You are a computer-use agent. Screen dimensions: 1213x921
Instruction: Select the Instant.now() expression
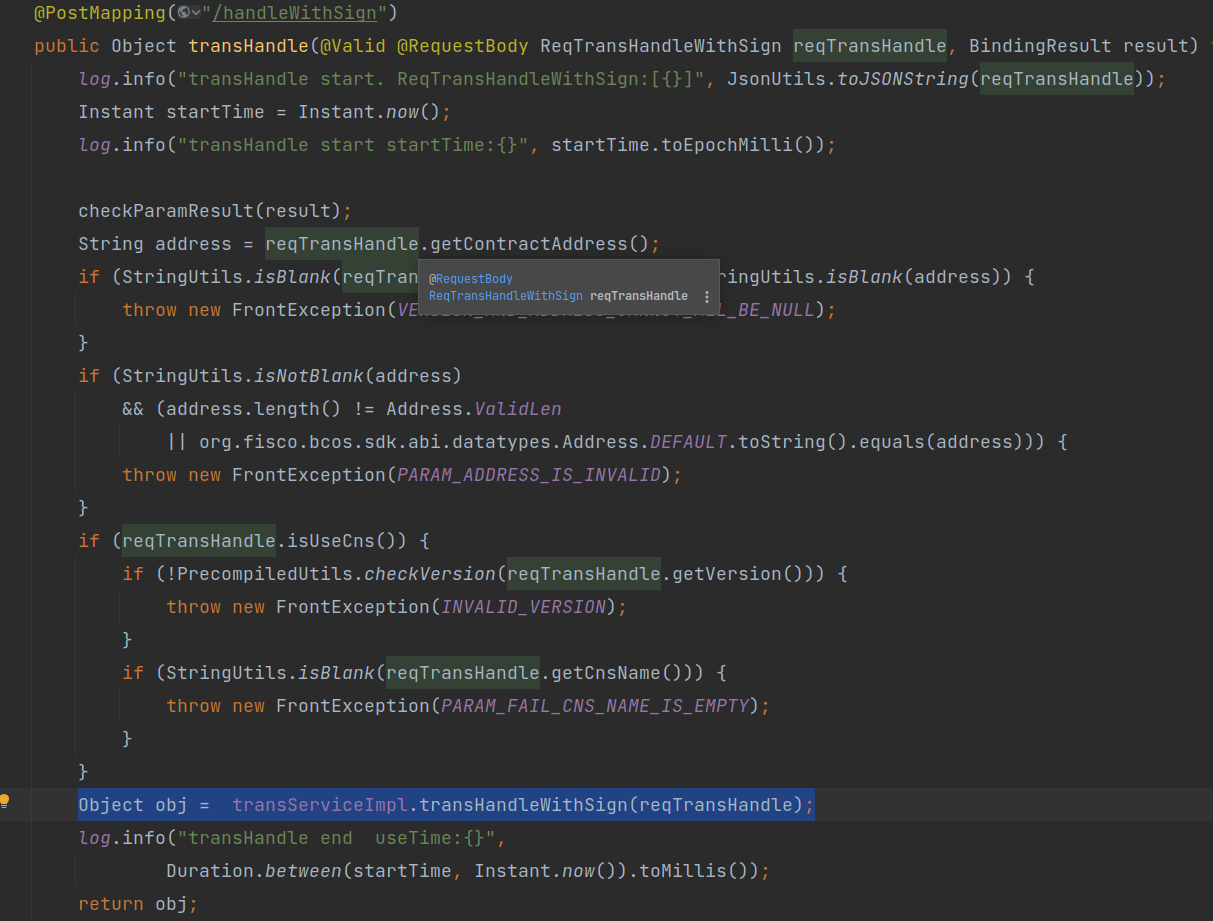(x=364, y=111)
